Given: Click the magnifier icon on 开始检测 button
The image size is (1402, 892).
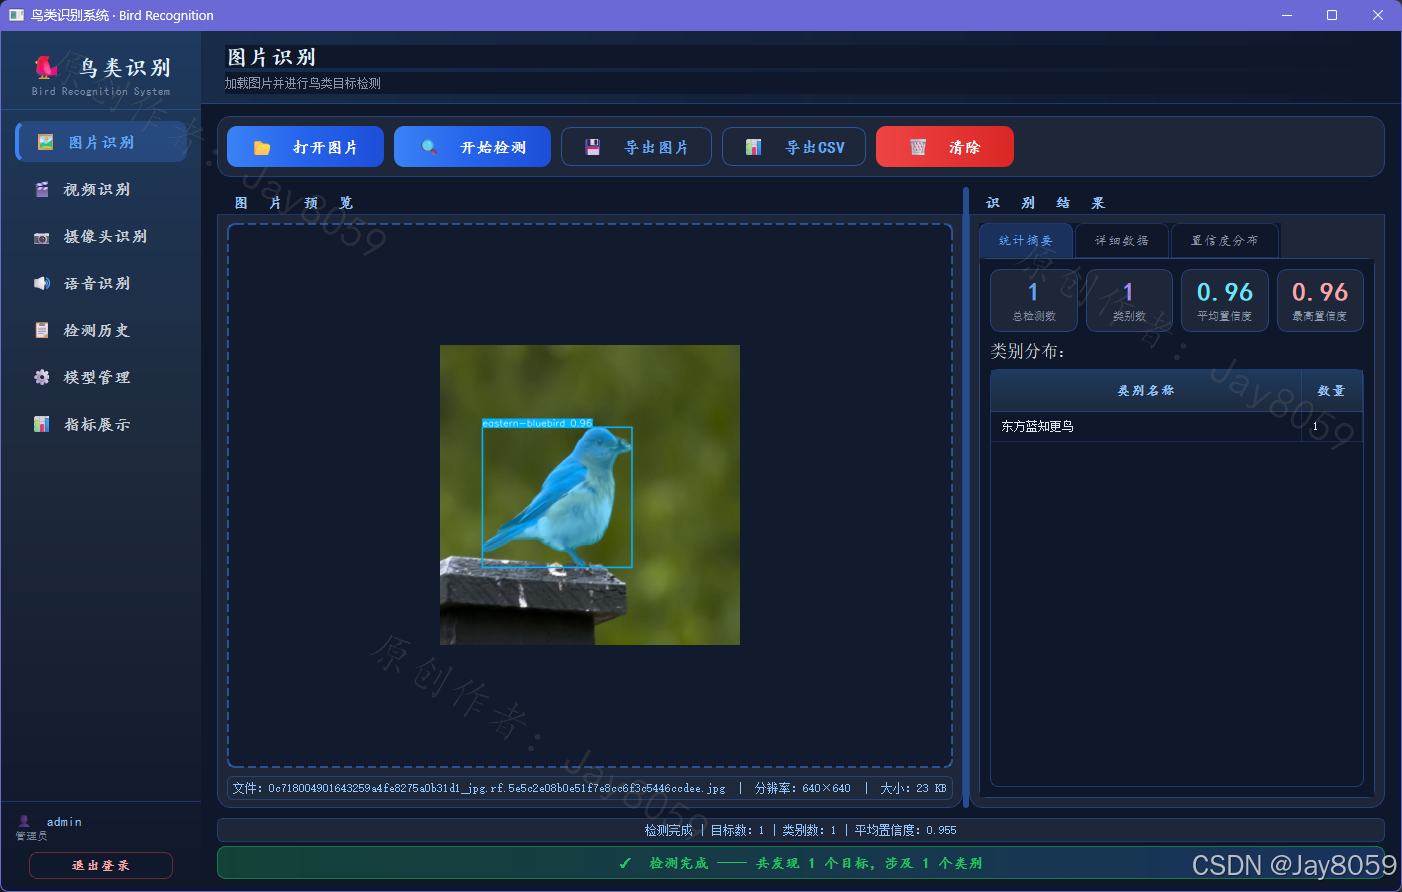Looking at the screenshot, I should point(429,147).
